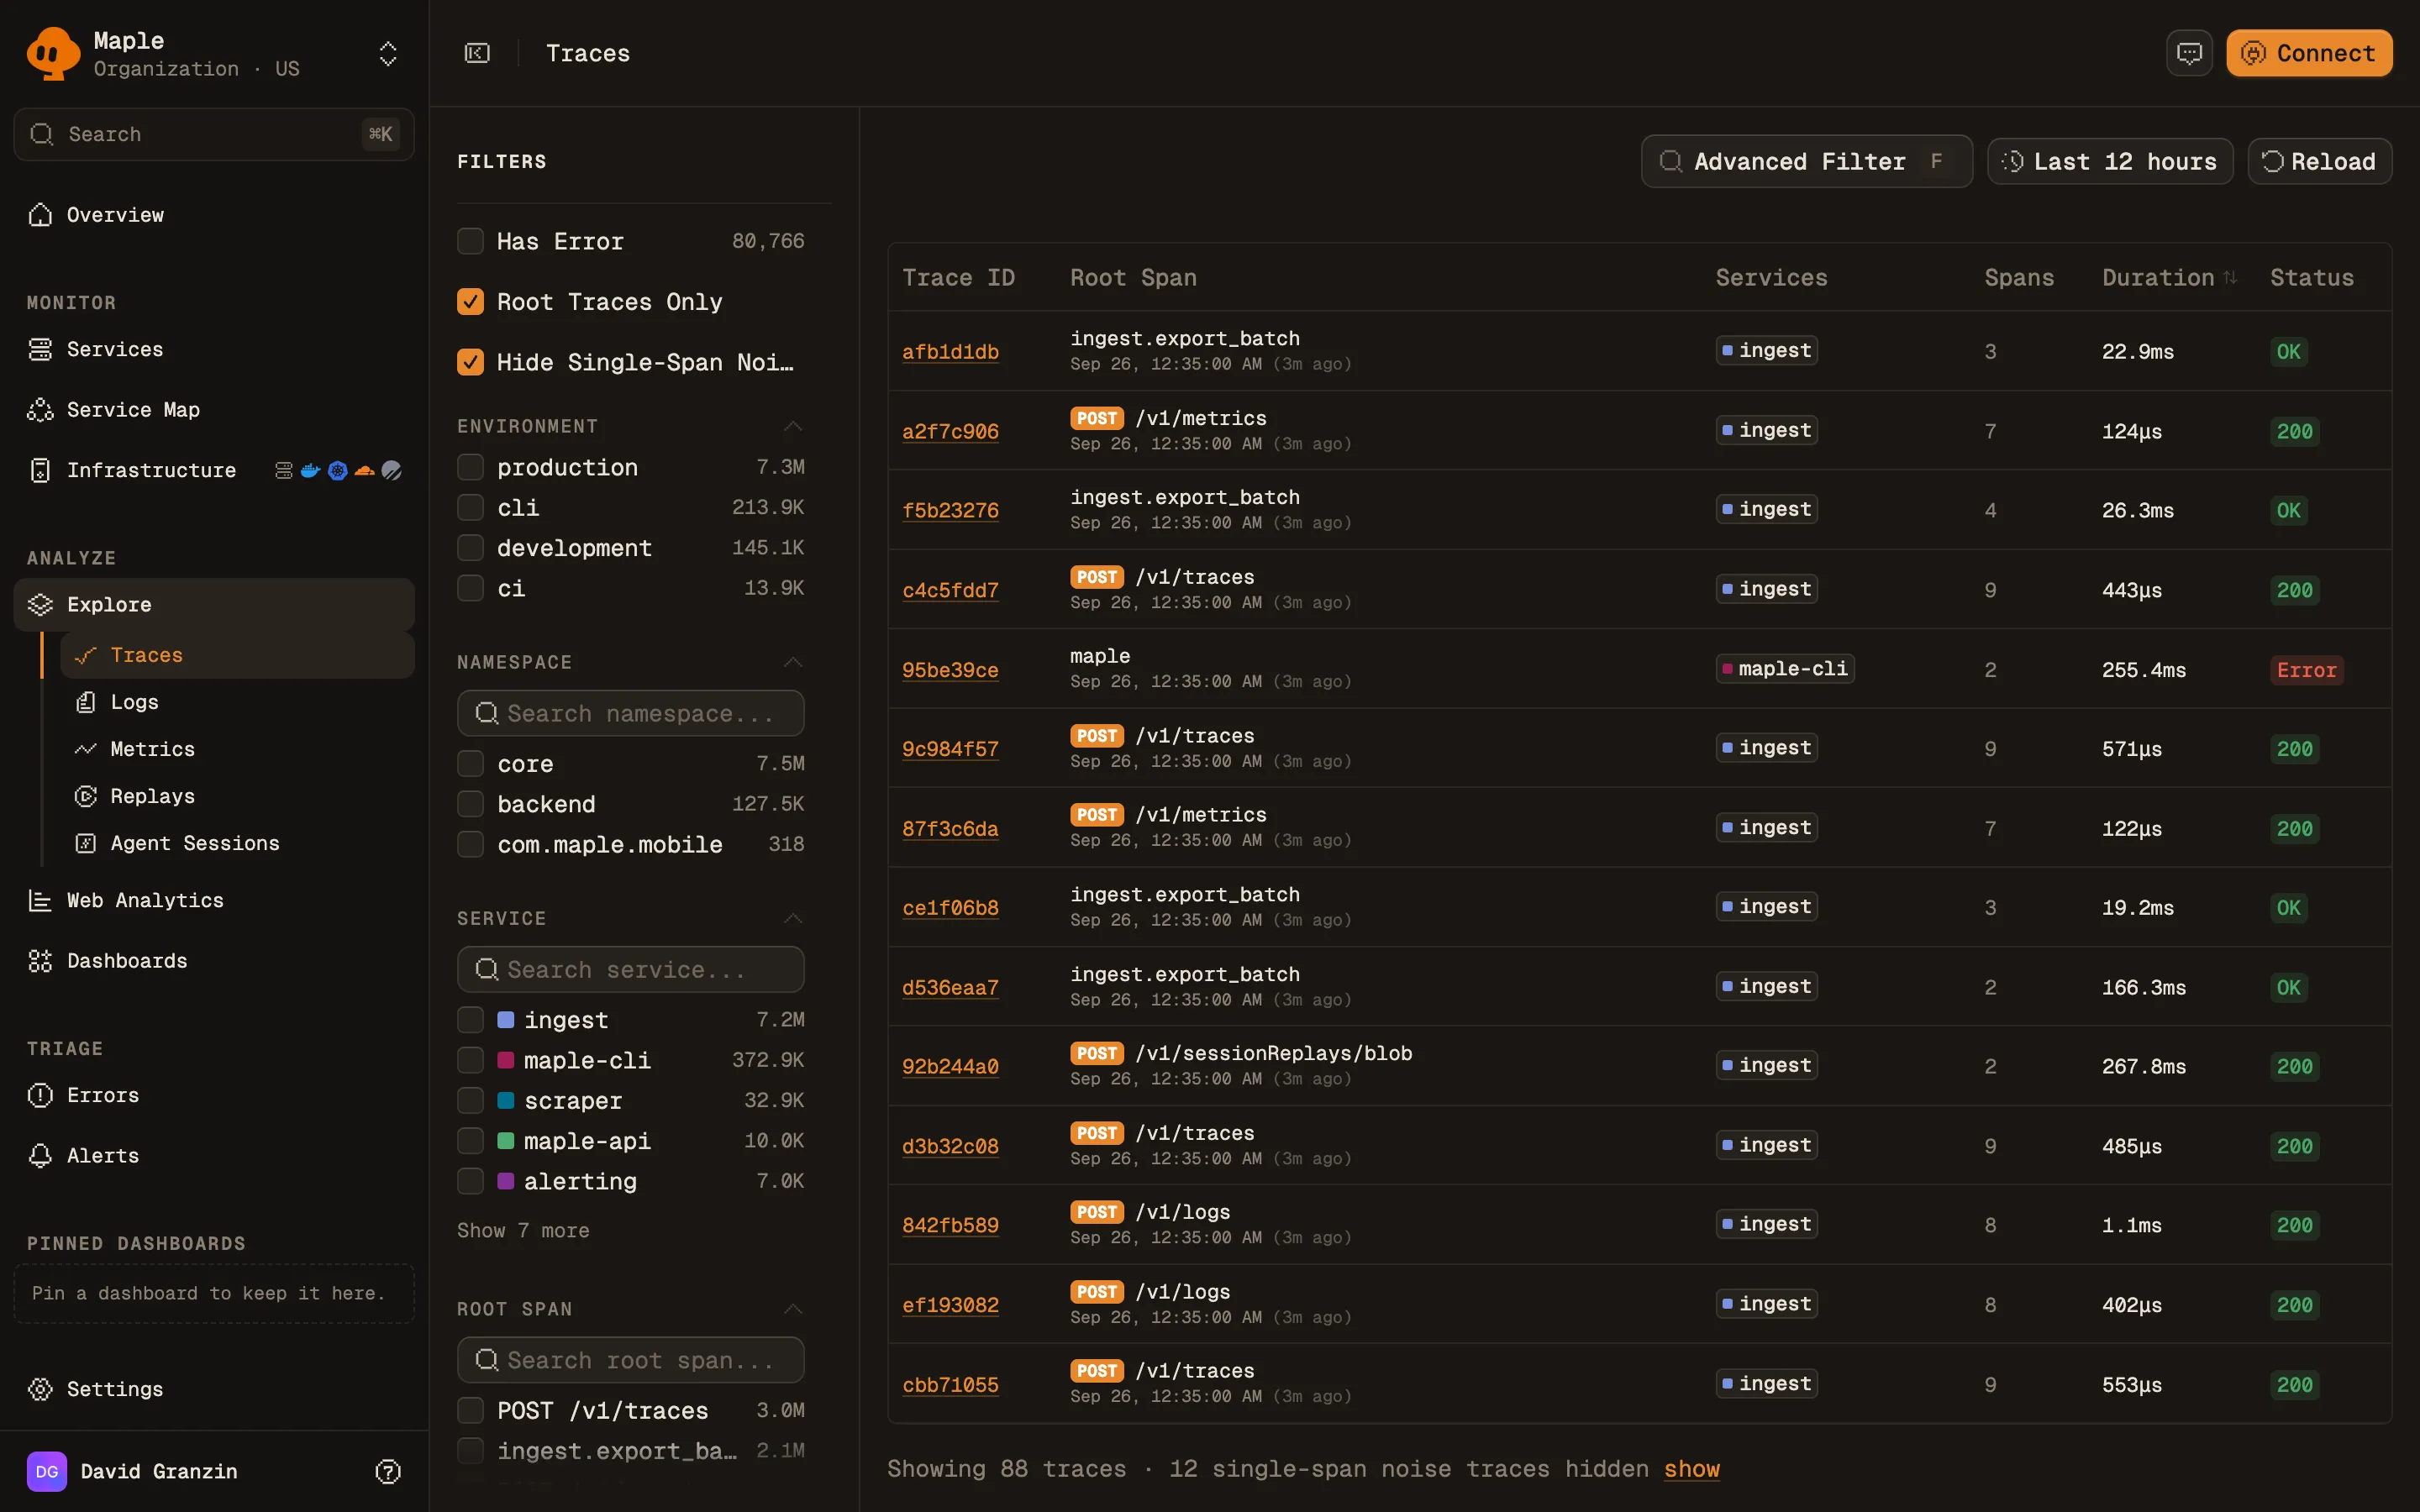Click the scraper teal color swatch
The width and height of the screenshot is (2420, 1512).
point(506,1100)
